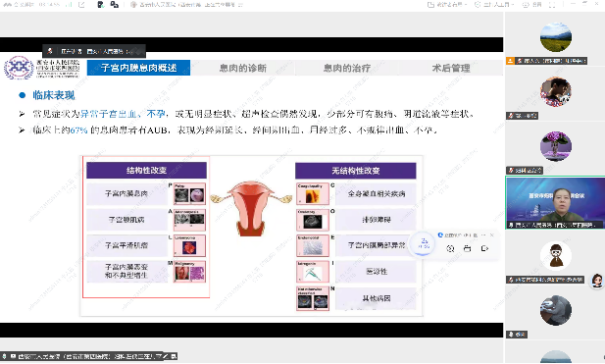Select the 术后管理 slide tab
This screenshot has height=364, width=605.
[x=451, y=68]
